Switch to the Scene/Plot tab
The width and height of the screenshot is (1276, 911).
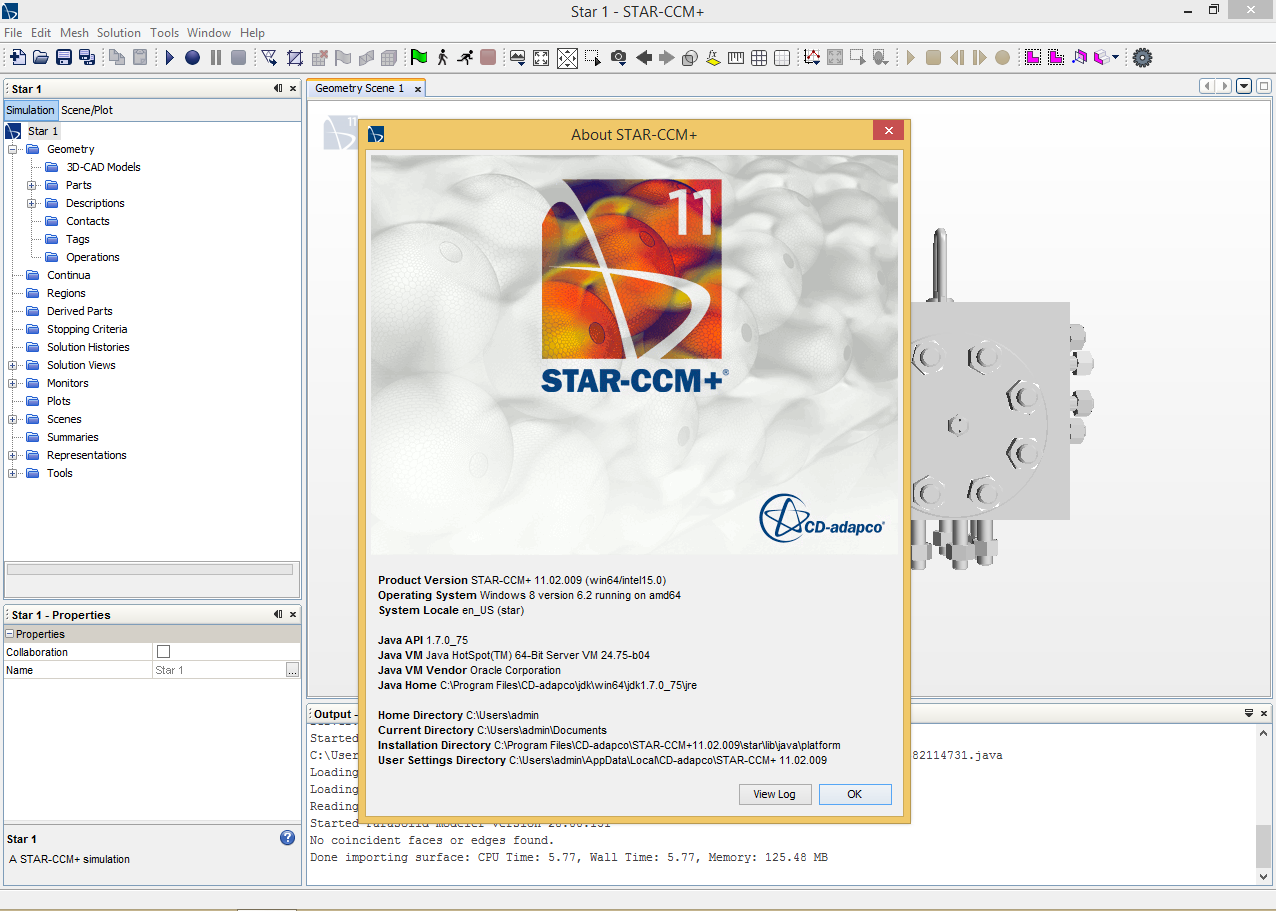(87, 110)
